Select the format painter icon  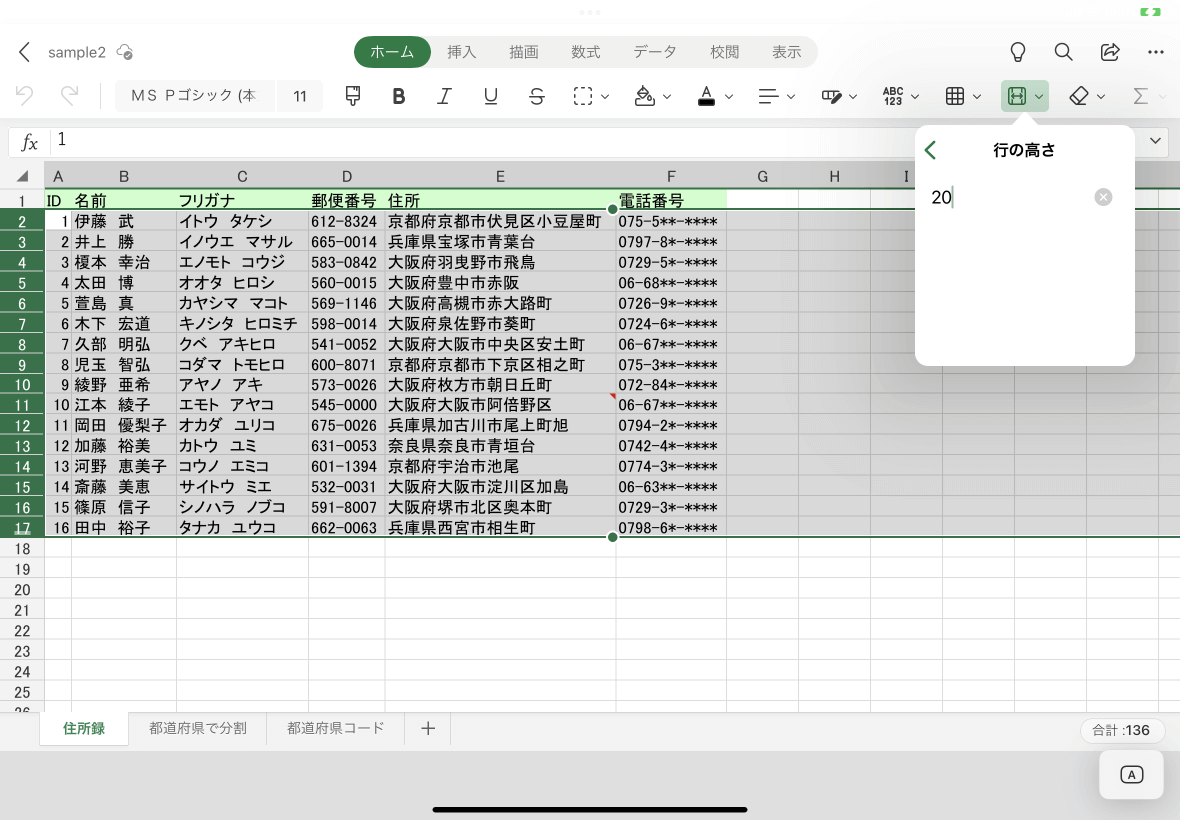pyautogui.click(x=352, y=96)
